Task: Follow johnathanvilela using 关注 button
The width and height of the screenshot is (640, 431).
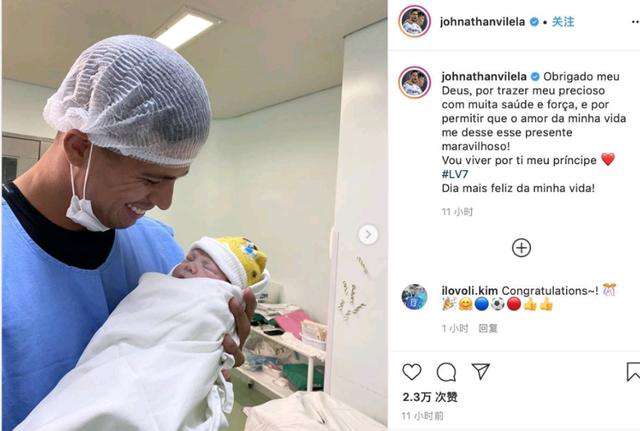Action: [x=563, y=22]
